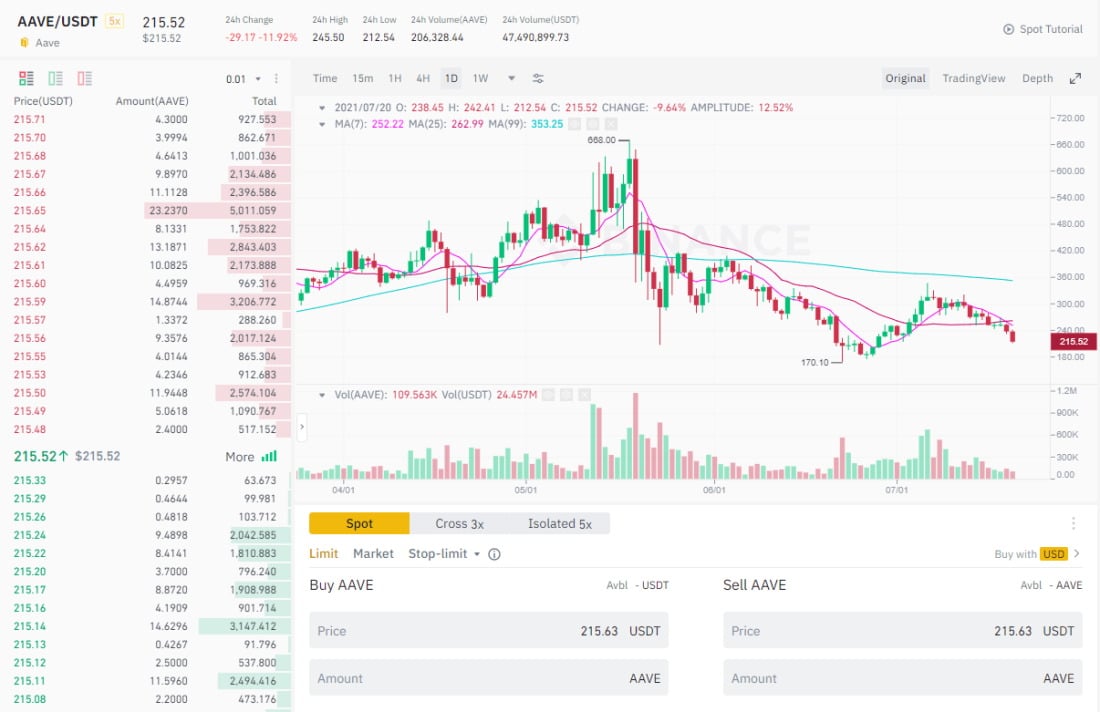Switch chart to 1H interval
This screenshot has width=1100, height=712.
(x=395, y=79)
